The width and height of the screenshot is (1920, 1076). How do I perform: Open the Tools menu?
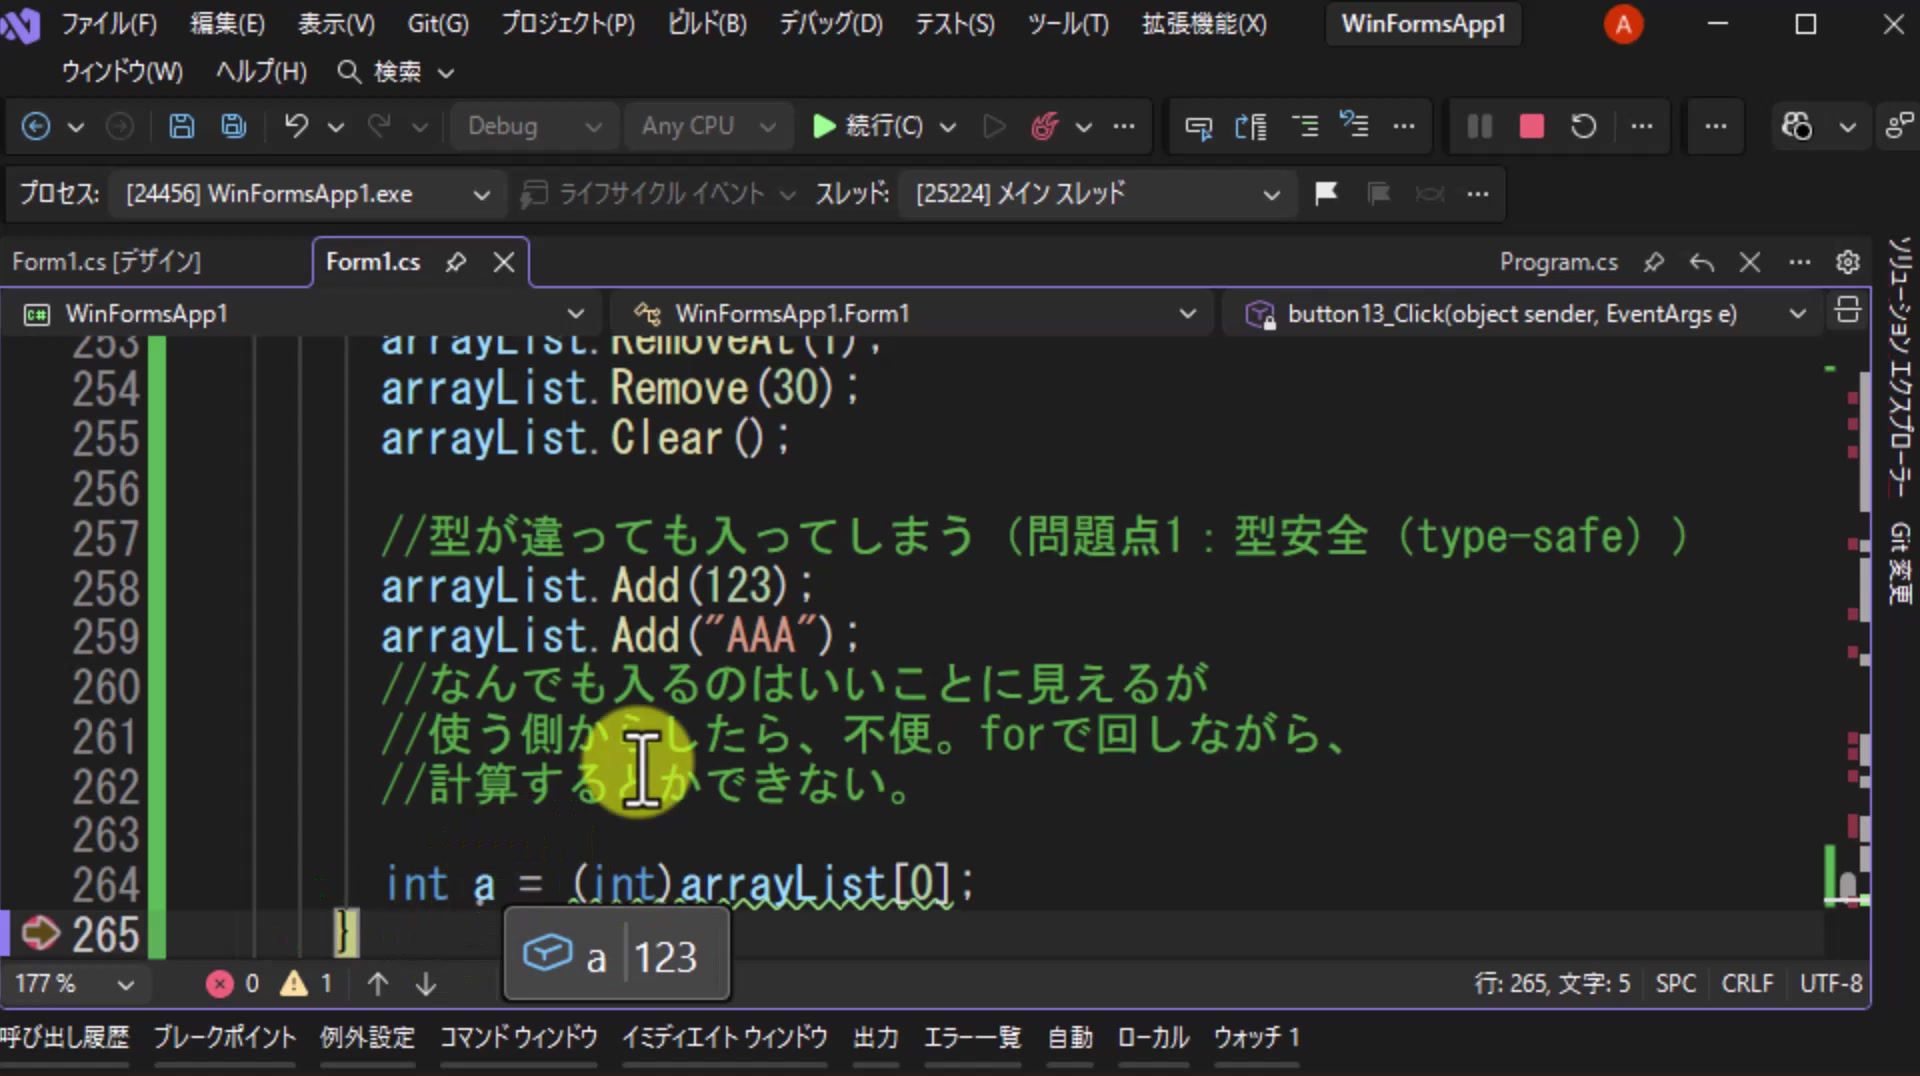tap(1068, 24)
